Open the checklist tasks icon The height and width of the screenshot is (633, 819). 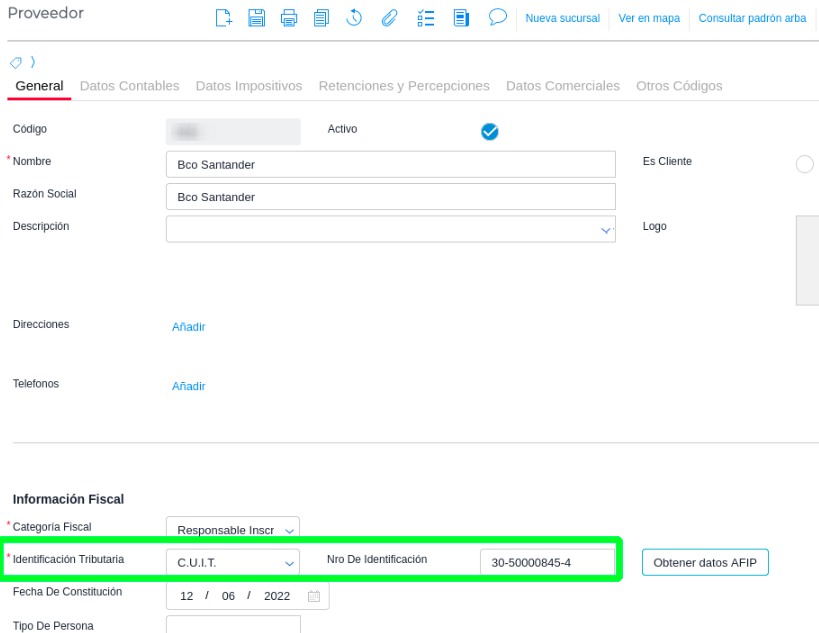(x=425, y=18)
